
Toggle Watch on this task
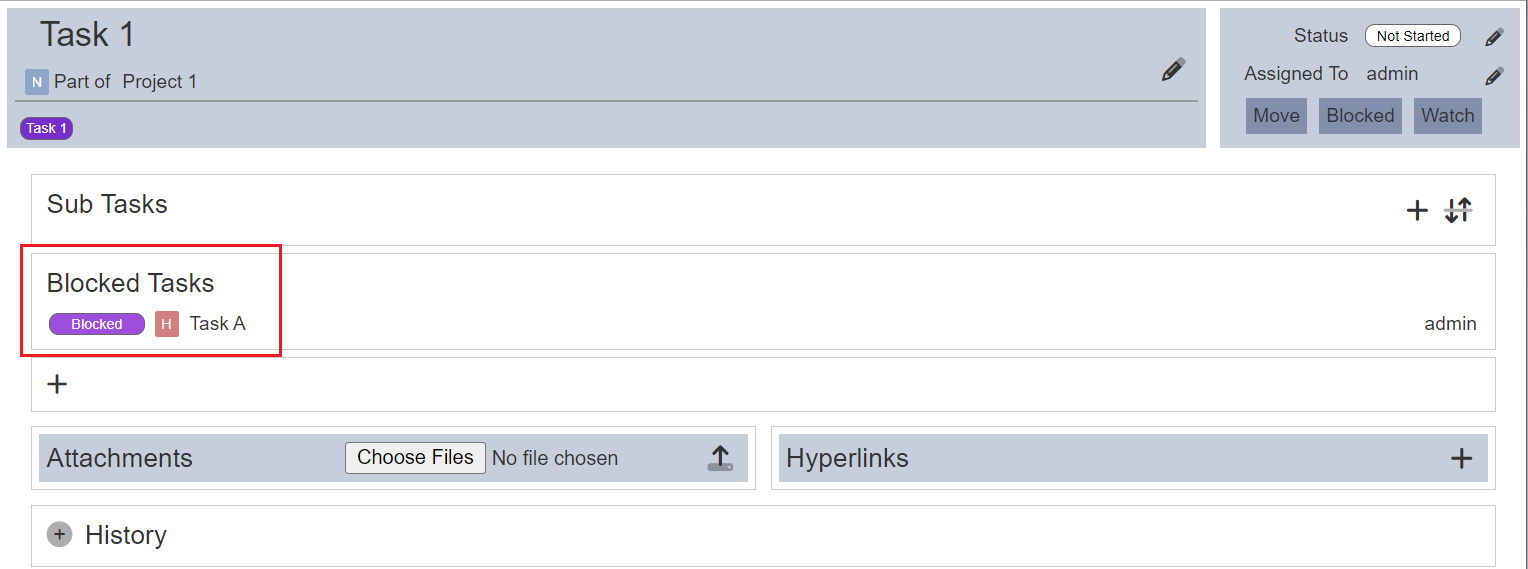point(1447,116)
